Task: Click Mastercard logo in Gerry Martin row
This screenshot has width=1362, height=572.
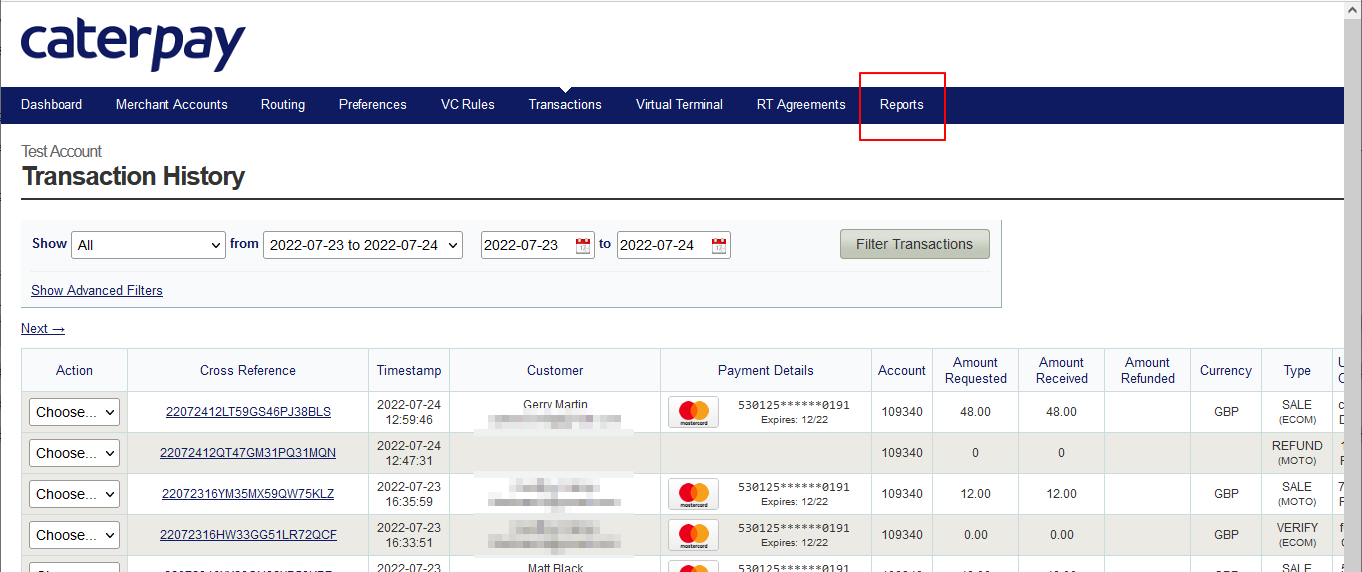Action: point(693,412)
